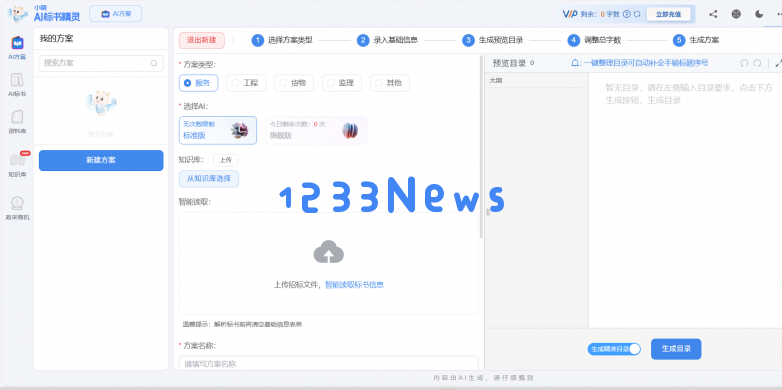Open the AI方案 top tab
Image resolution: width=782 pixels, height=390 pixels.
(x=116, y=14)
